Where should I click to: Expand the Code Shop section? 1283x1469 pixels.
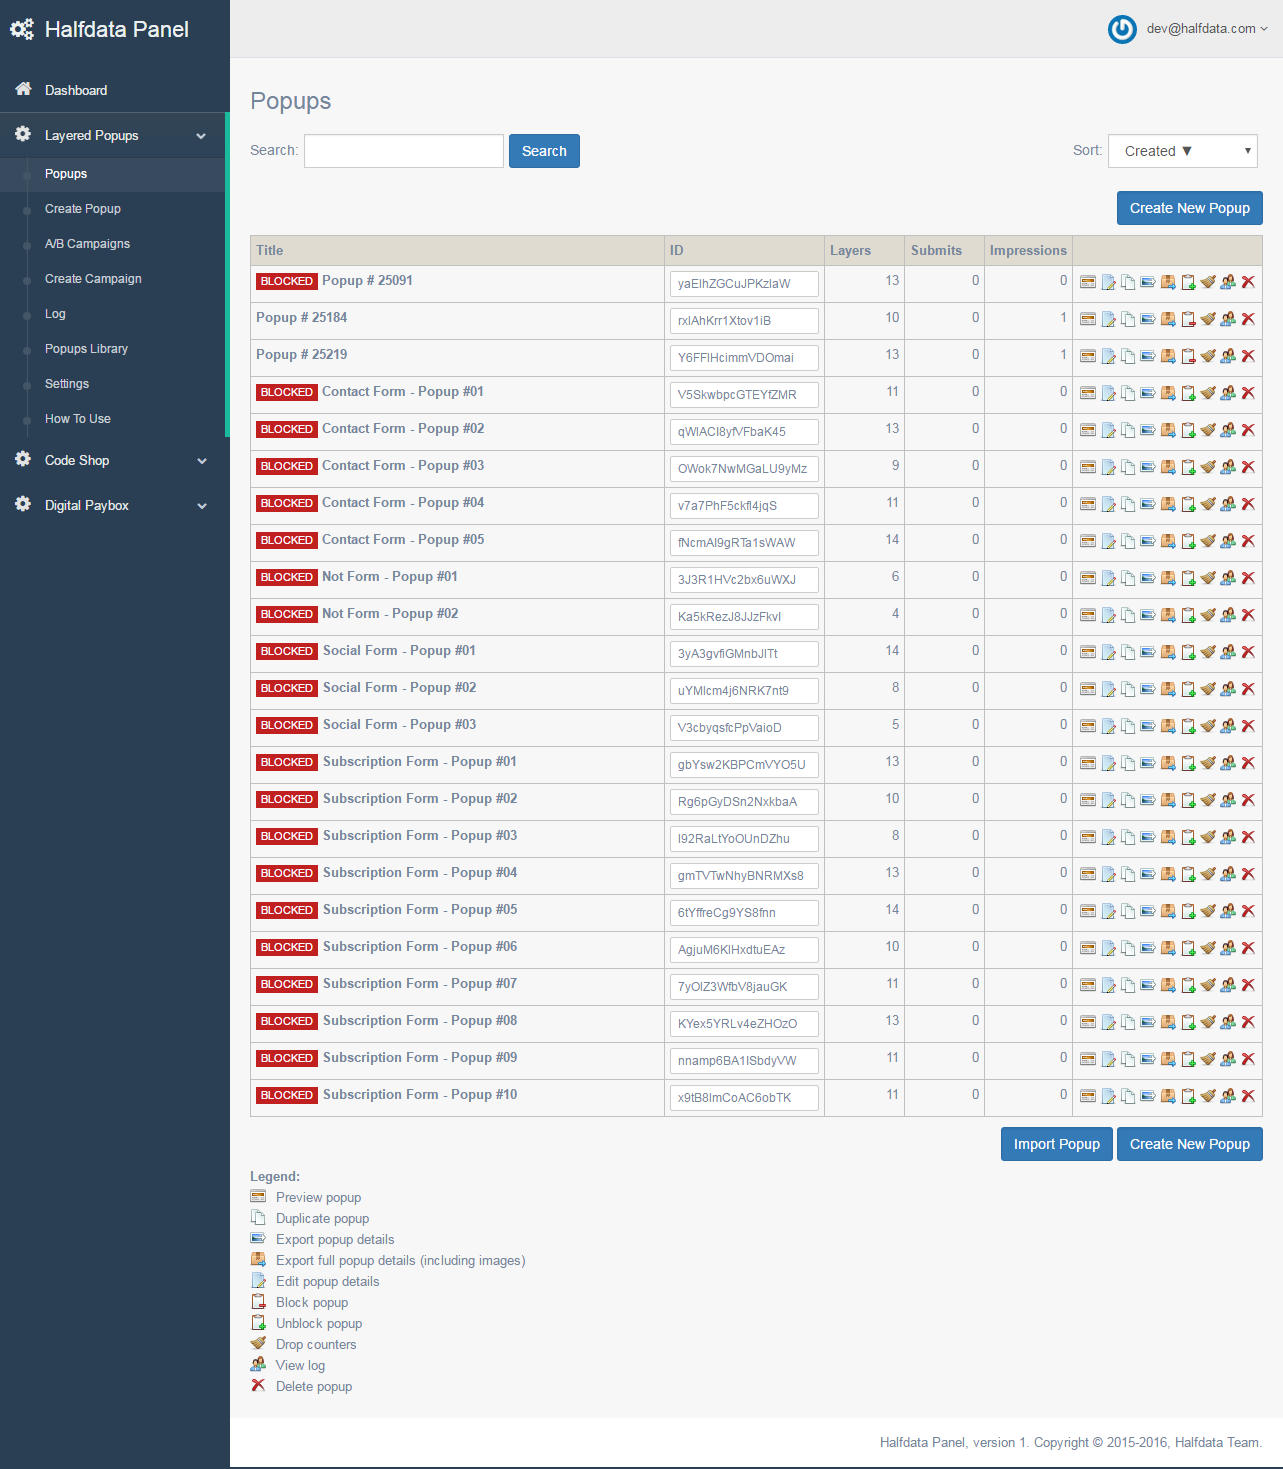[x=113, y=460]
